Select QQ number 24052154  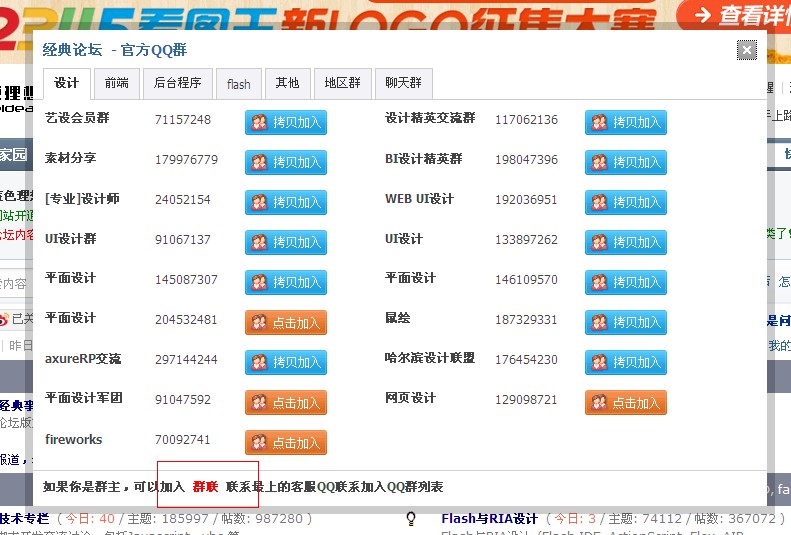click(x=183, y=200)
